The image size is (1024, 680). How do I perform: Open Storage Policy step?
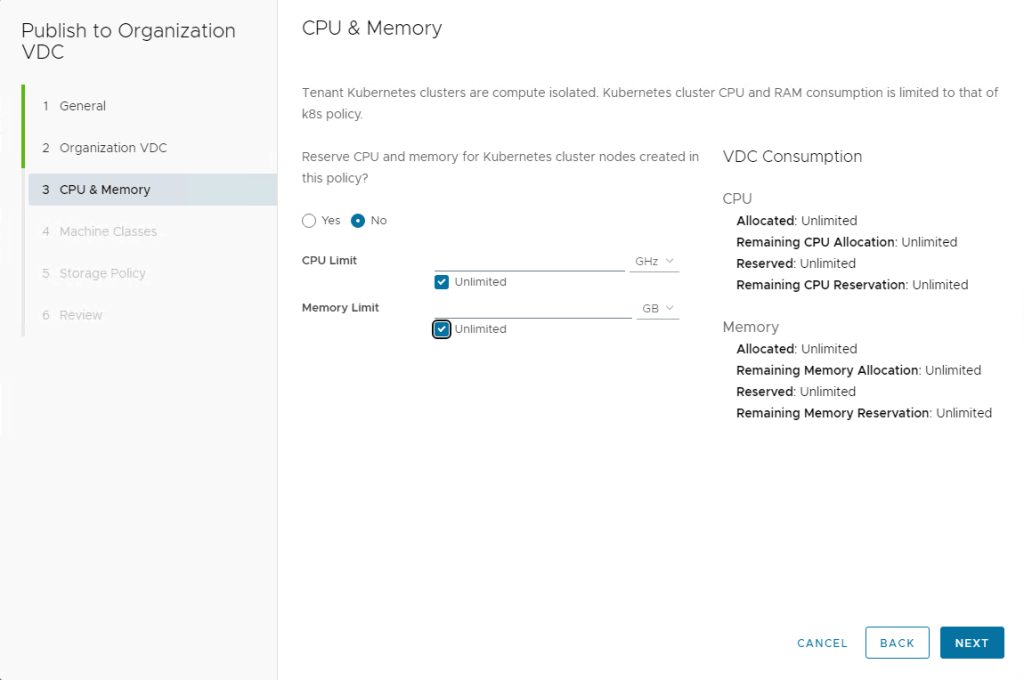102,274
